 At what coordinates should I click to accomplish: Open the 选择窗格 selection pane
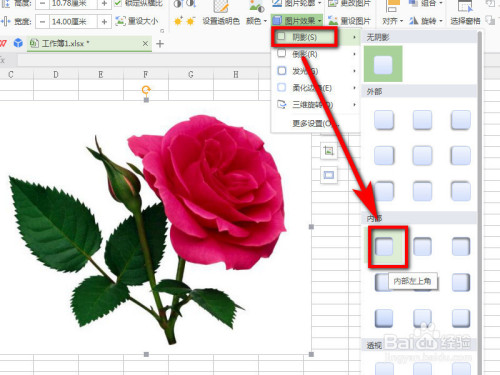(x=465, y=13)
